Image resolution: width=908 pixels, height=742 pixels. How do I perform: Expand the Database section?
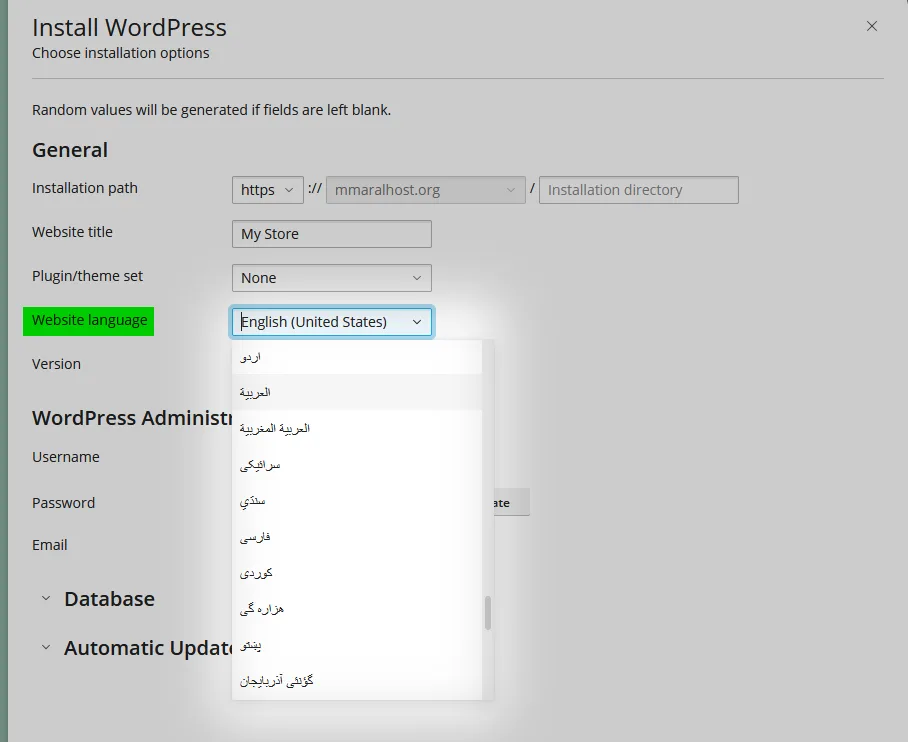pos(97,599)
